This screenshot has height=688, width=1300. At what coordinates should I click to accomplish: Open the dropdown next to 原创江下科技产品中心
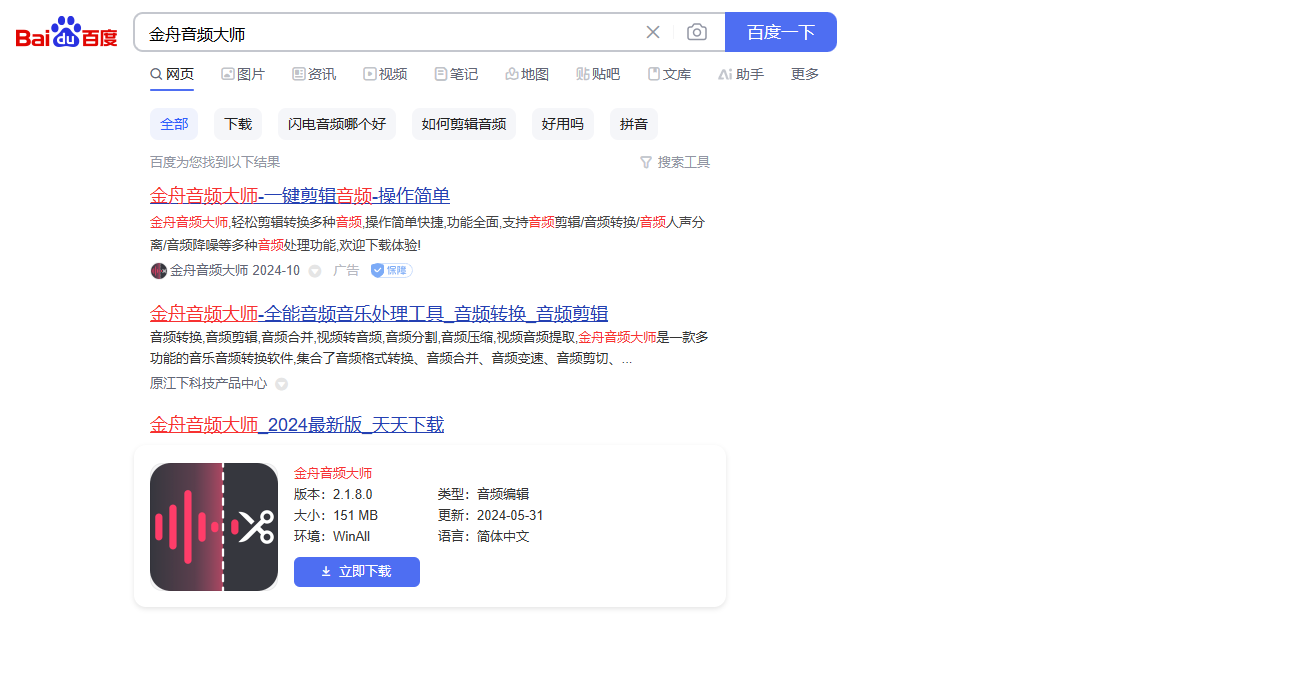281,383
